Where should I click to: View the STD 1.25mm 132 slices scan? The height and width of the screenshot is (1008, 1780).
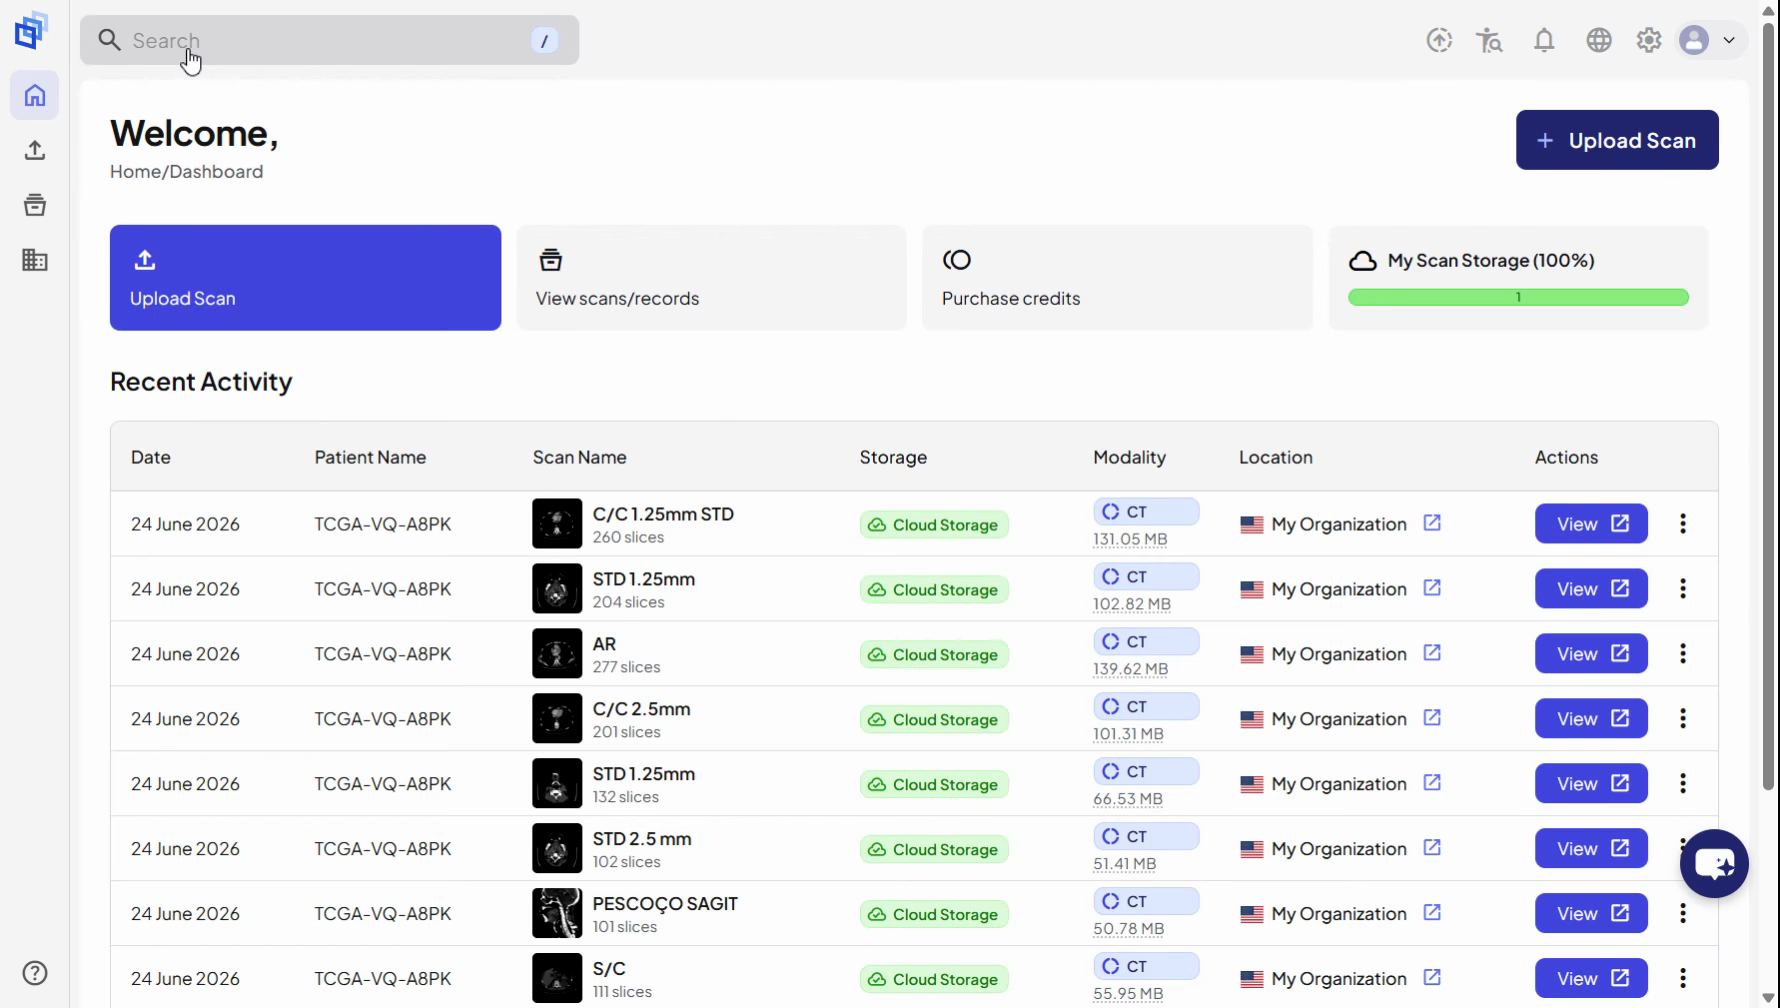pos(1591,784)
